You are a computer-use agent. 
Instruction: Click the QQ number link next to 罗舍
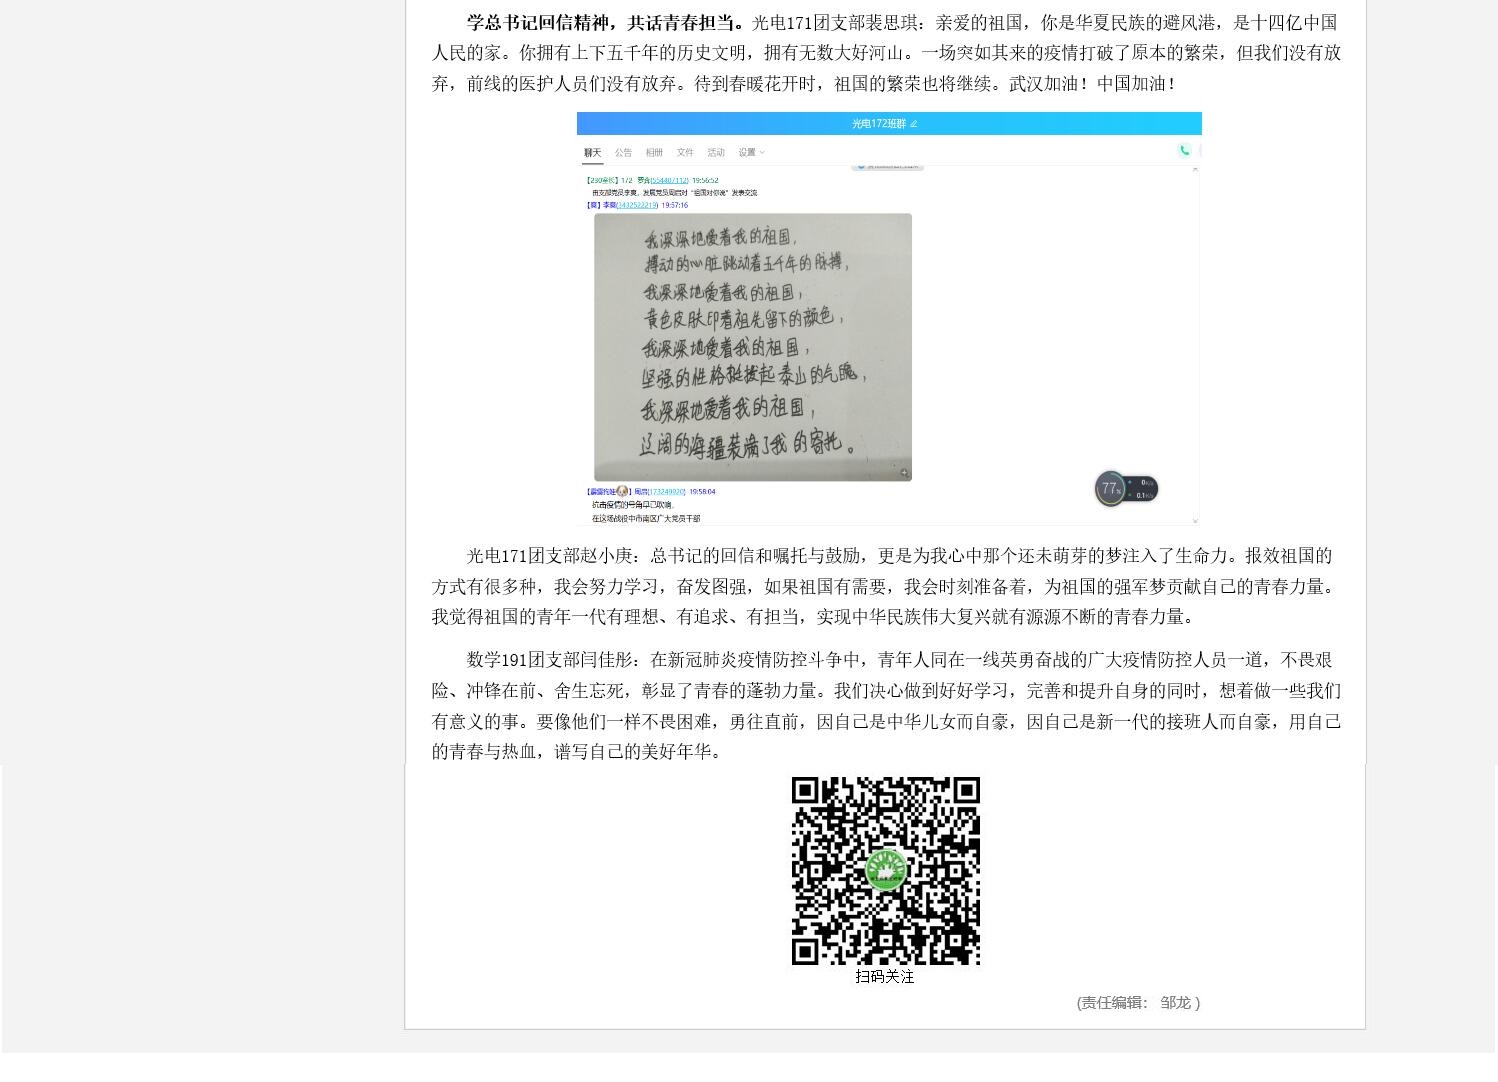click(669, 181)
